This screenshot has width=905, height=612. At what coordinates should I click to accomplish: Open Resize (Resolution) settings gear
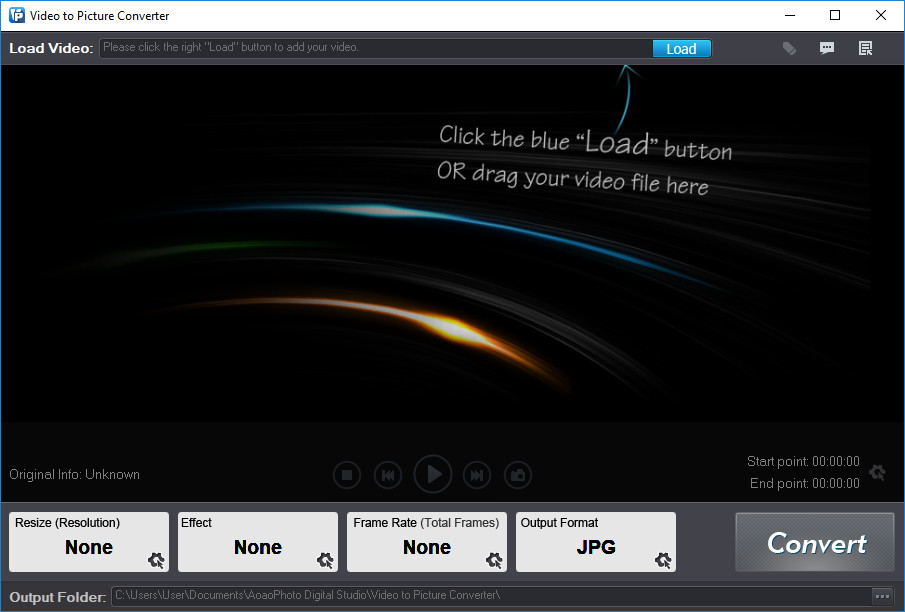coord(156,560)
